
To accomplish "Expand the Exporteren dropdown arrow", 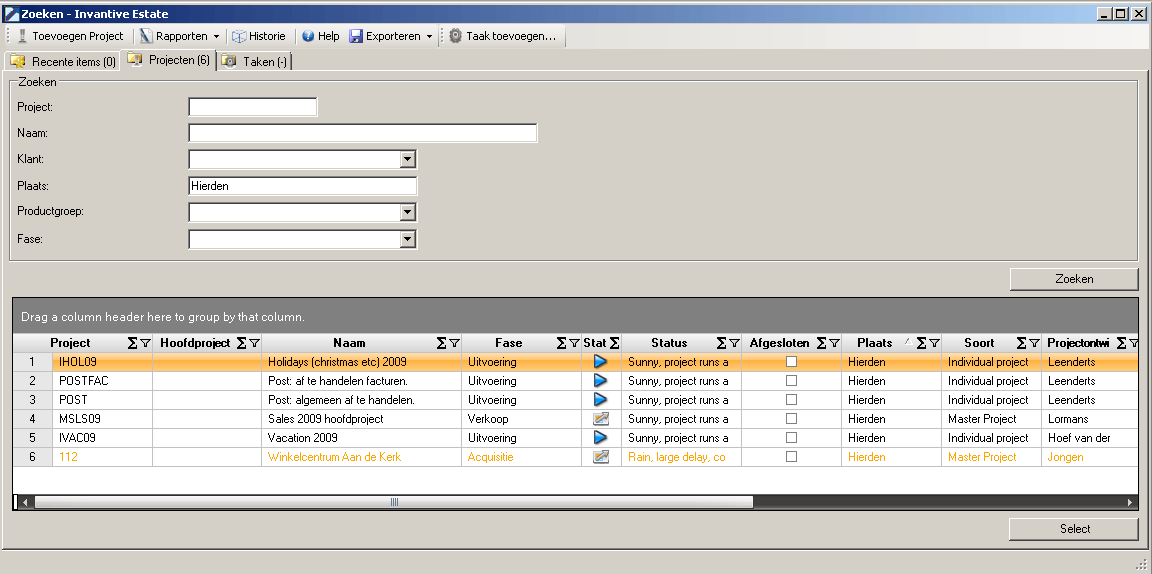I will coord(429,36).
